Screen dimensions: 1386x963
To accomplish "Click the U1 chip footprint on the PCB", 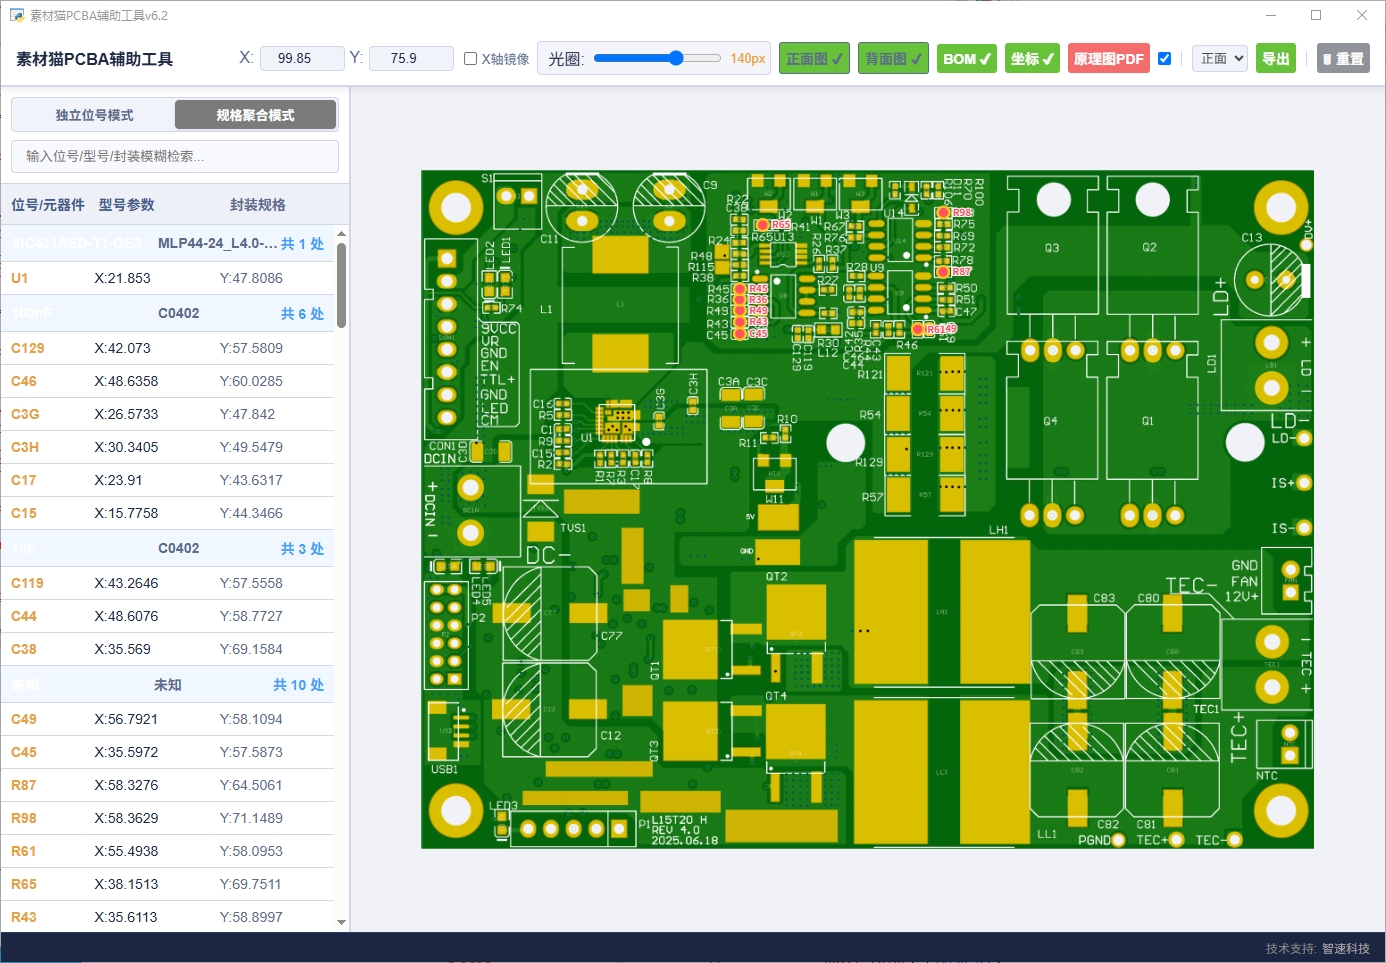I will coord(617,422).
